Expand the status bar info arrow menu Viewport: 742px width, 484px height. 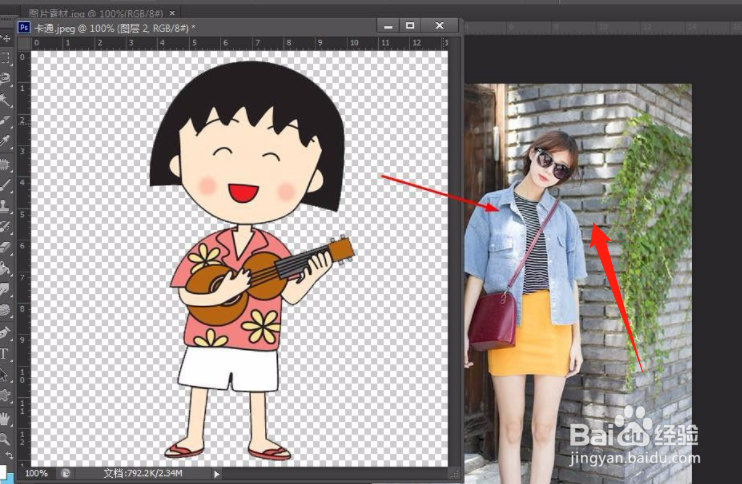[x=216, y=474]
